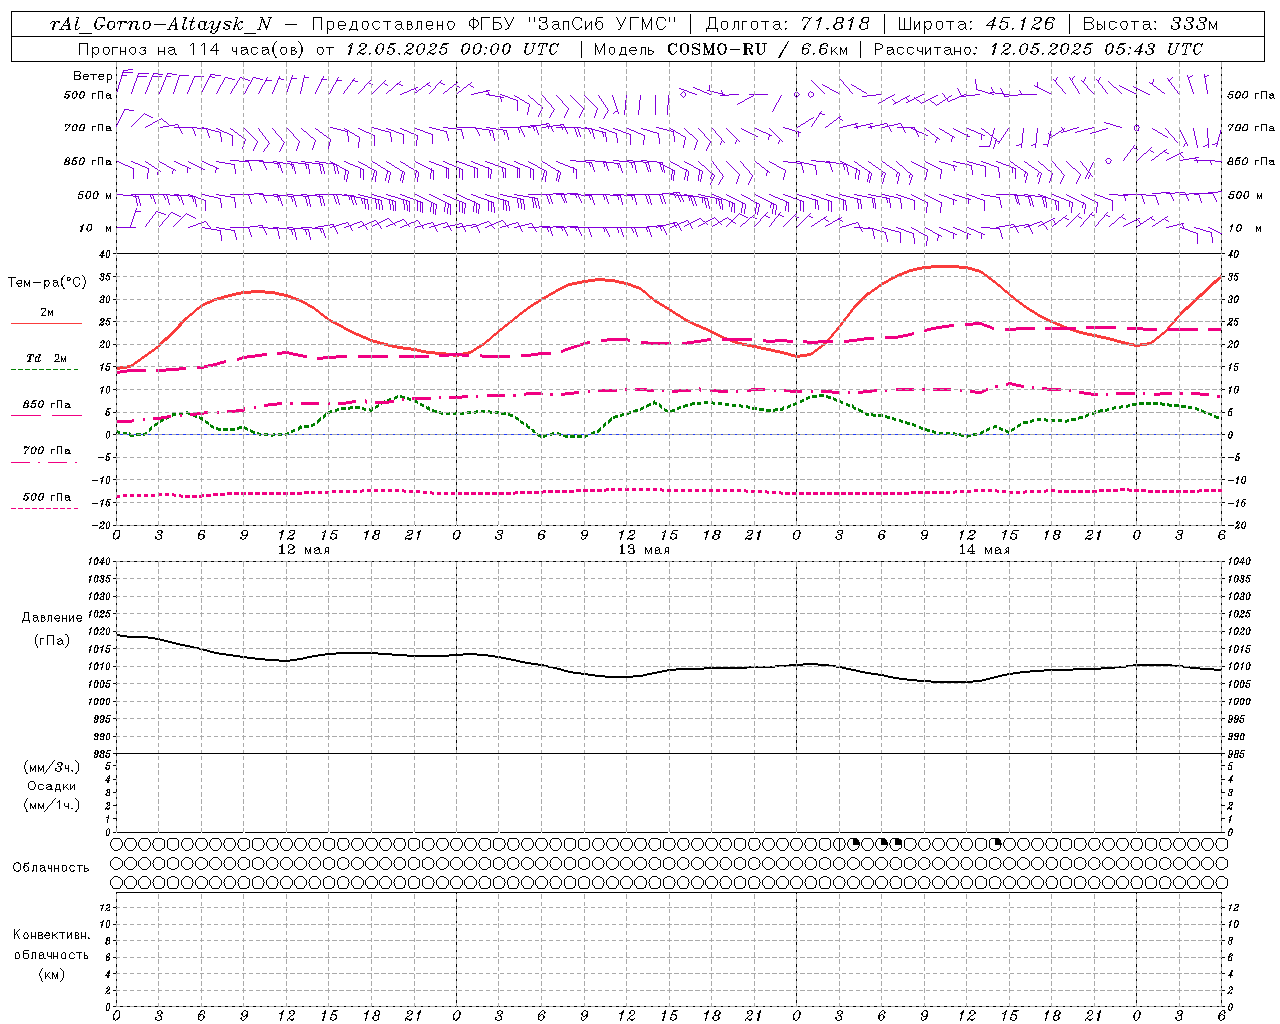Click the Ветер wind section label

point(92,76)
